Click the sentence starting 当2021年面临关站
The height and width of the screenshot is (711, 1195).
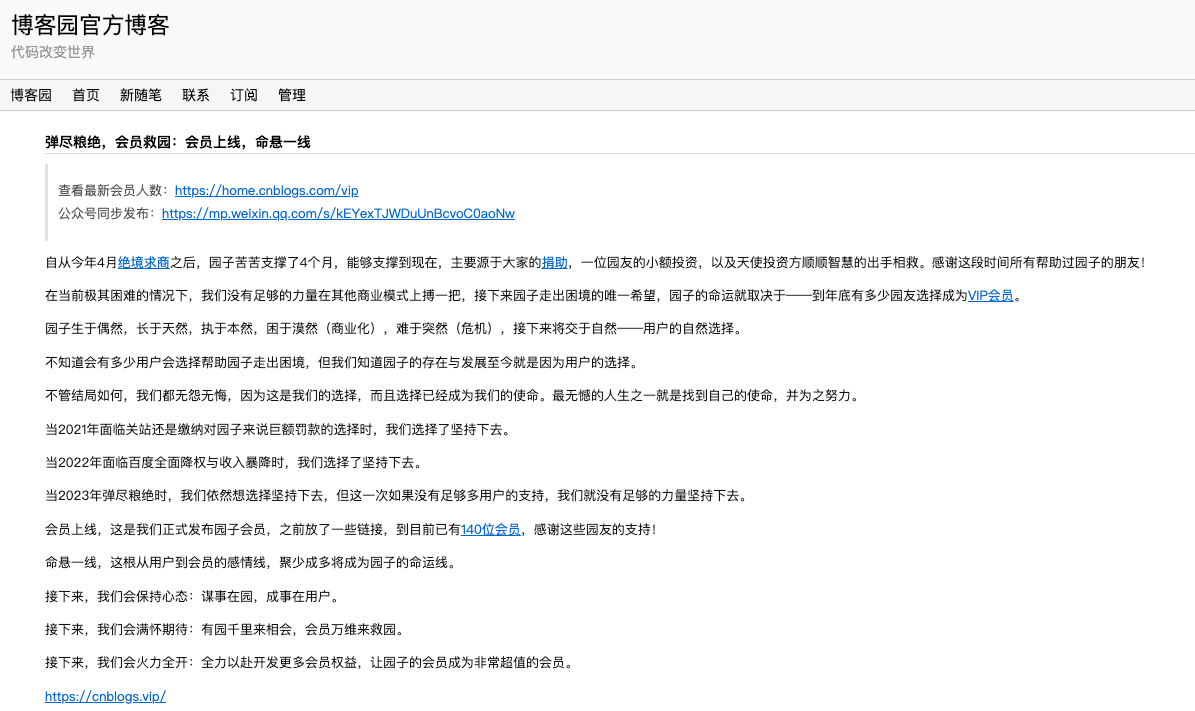pyautogui.click(x=277, y=430)
